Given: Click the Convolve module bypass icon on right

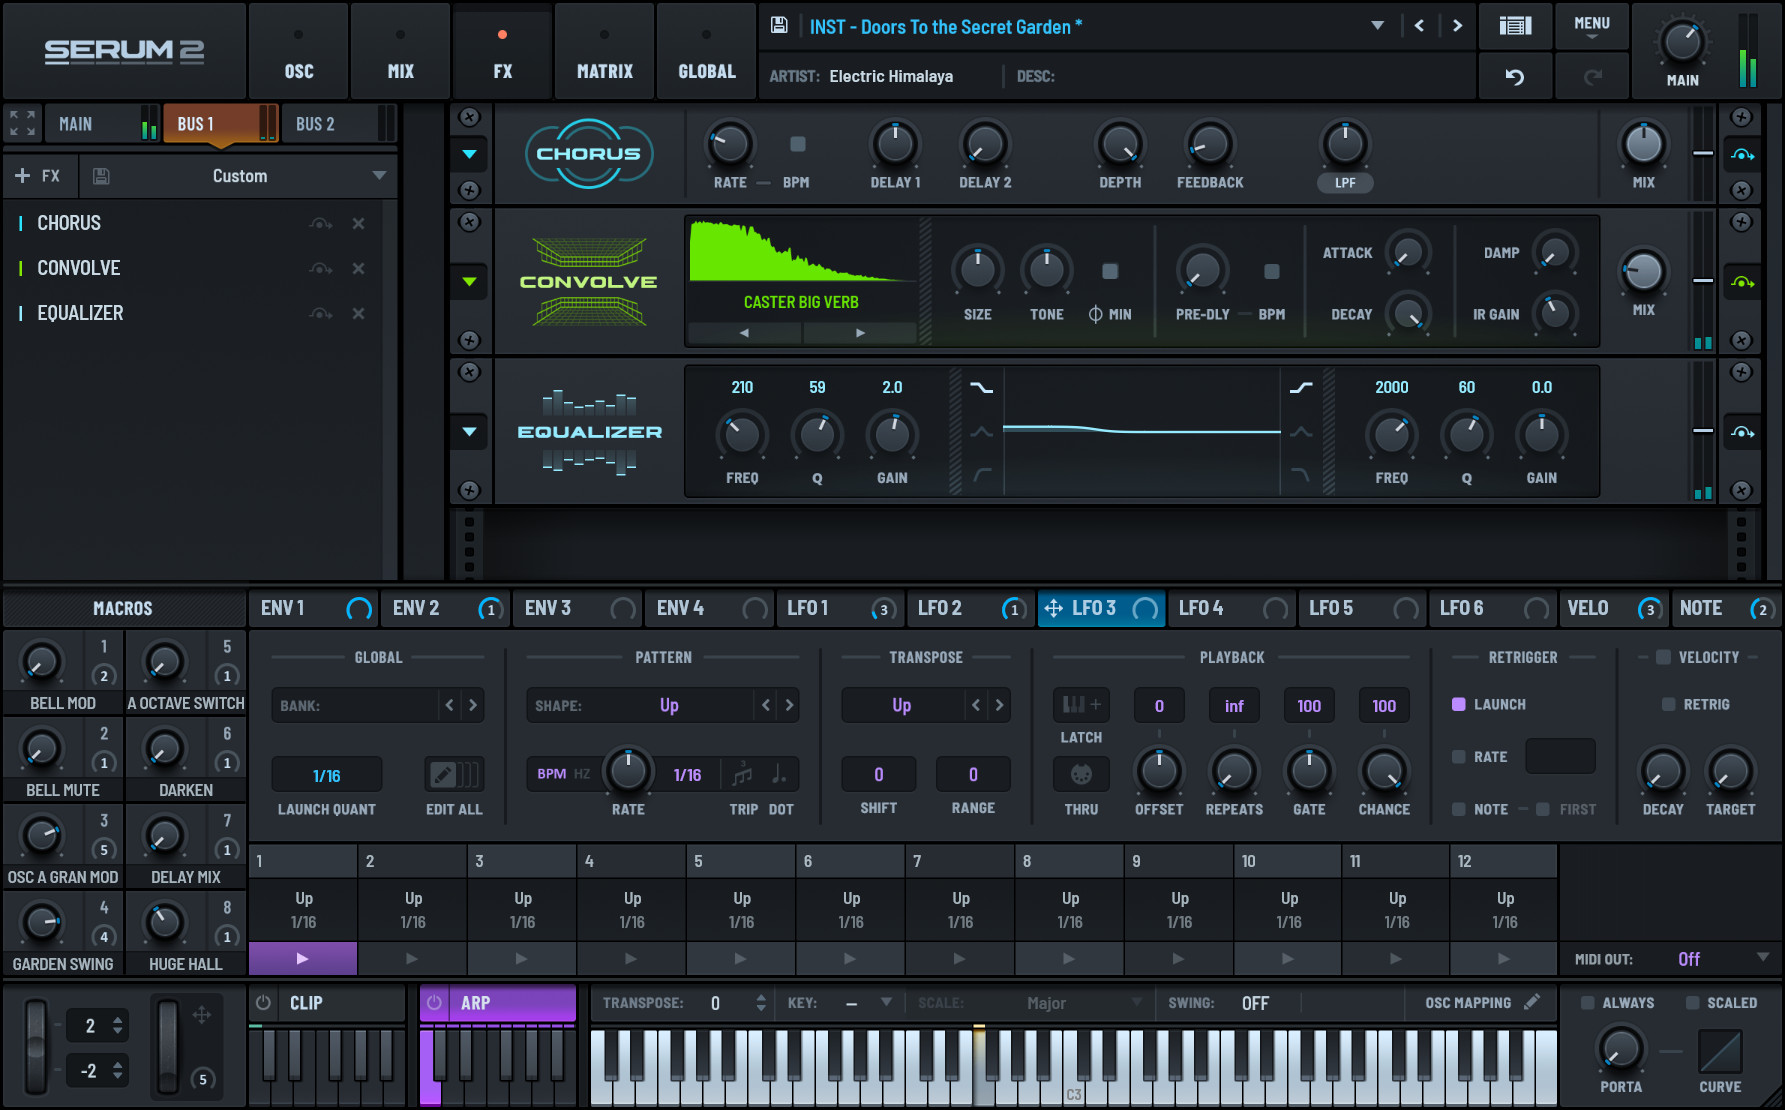Looking at the screenshot, I should (x=1742, y=282).
